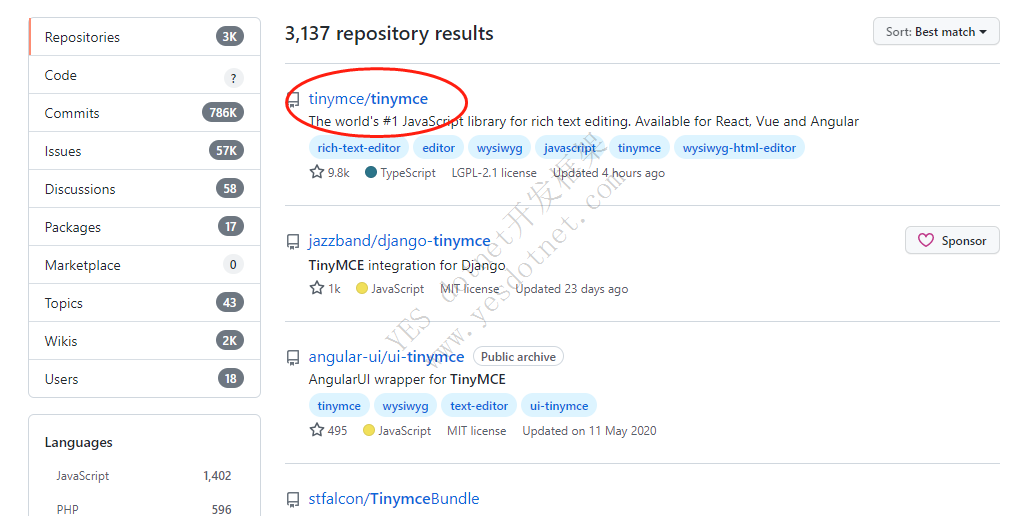Select Repositories filter in sidebar
1025x516 pixels.
pos(144,37)
